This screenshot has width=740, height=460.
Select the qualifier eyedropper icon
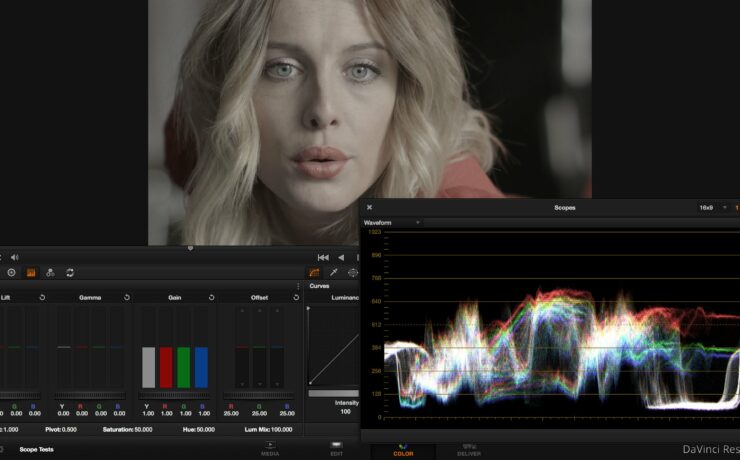334,272
